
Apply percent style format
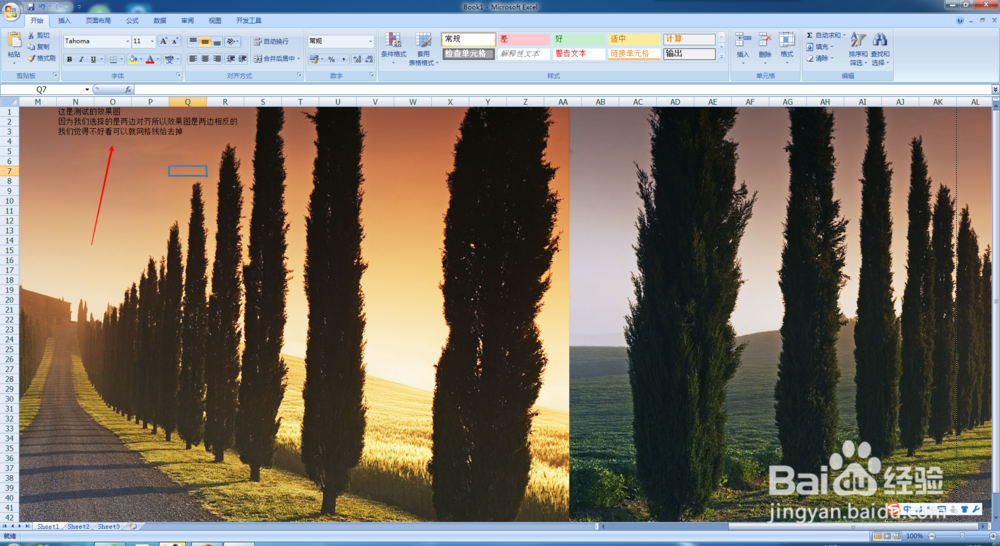click(332, 59)
